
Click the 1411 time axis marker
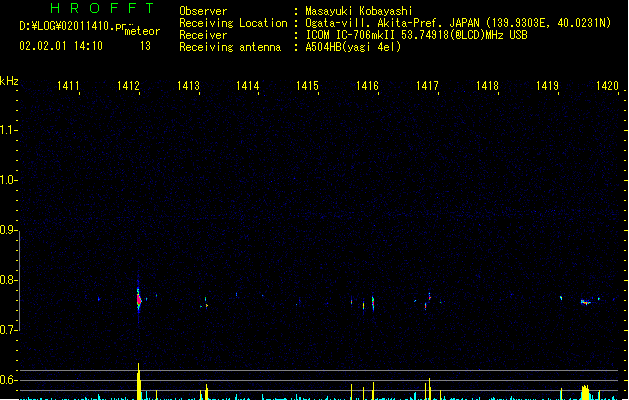pos(68,86)
